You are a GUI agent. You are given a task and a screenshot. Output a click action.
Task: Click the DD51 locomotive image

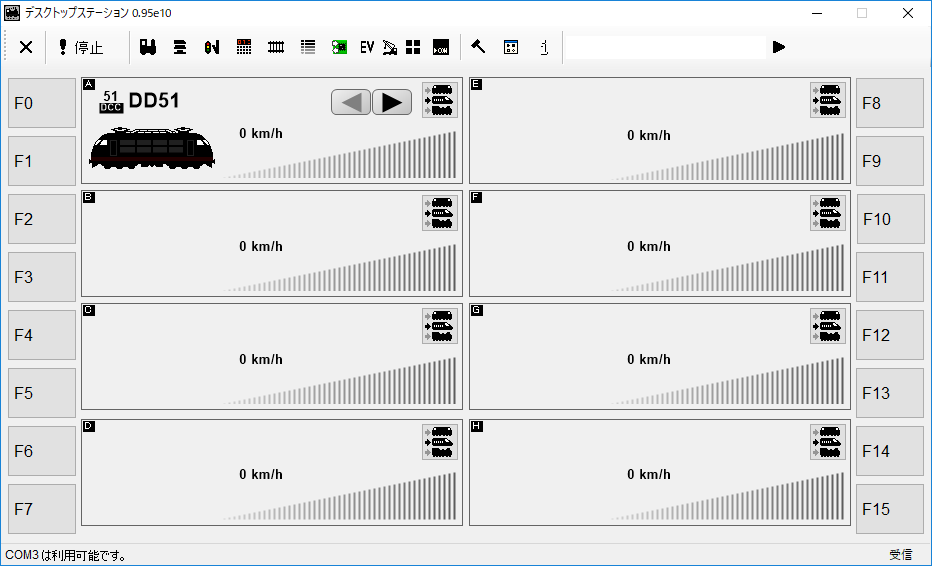coord(152,147)
